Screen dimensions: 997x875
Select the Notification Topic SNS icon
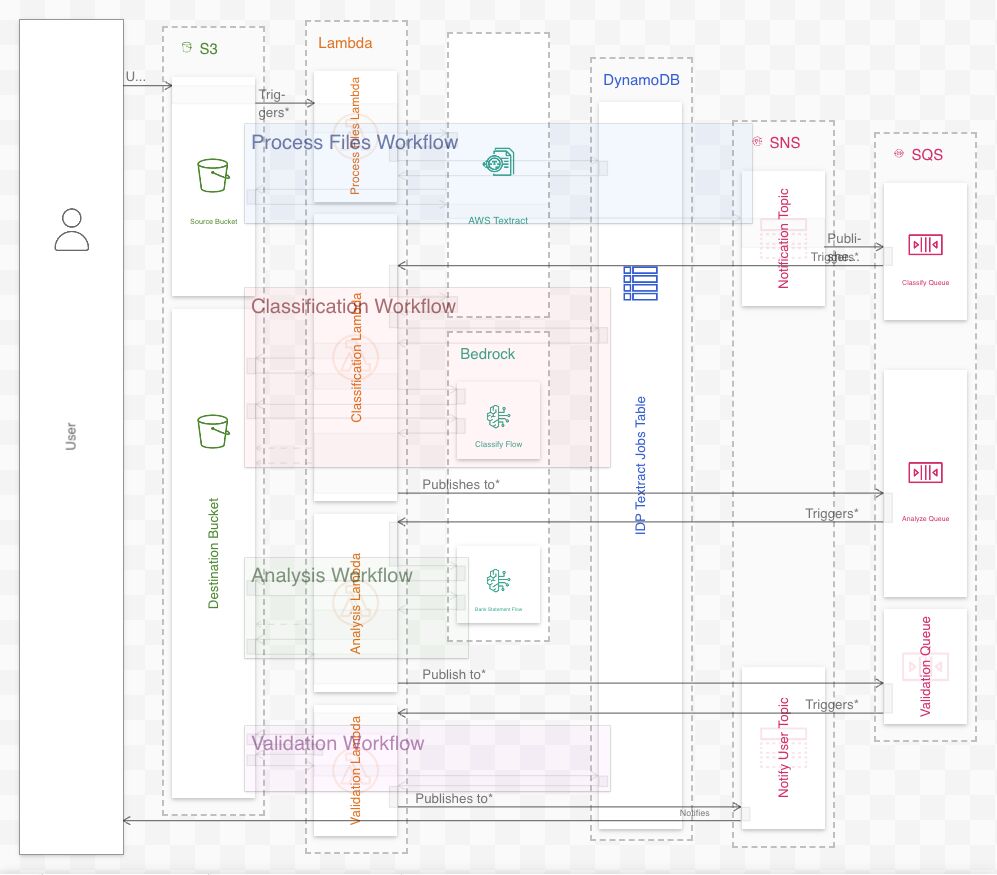coord(783,238)
